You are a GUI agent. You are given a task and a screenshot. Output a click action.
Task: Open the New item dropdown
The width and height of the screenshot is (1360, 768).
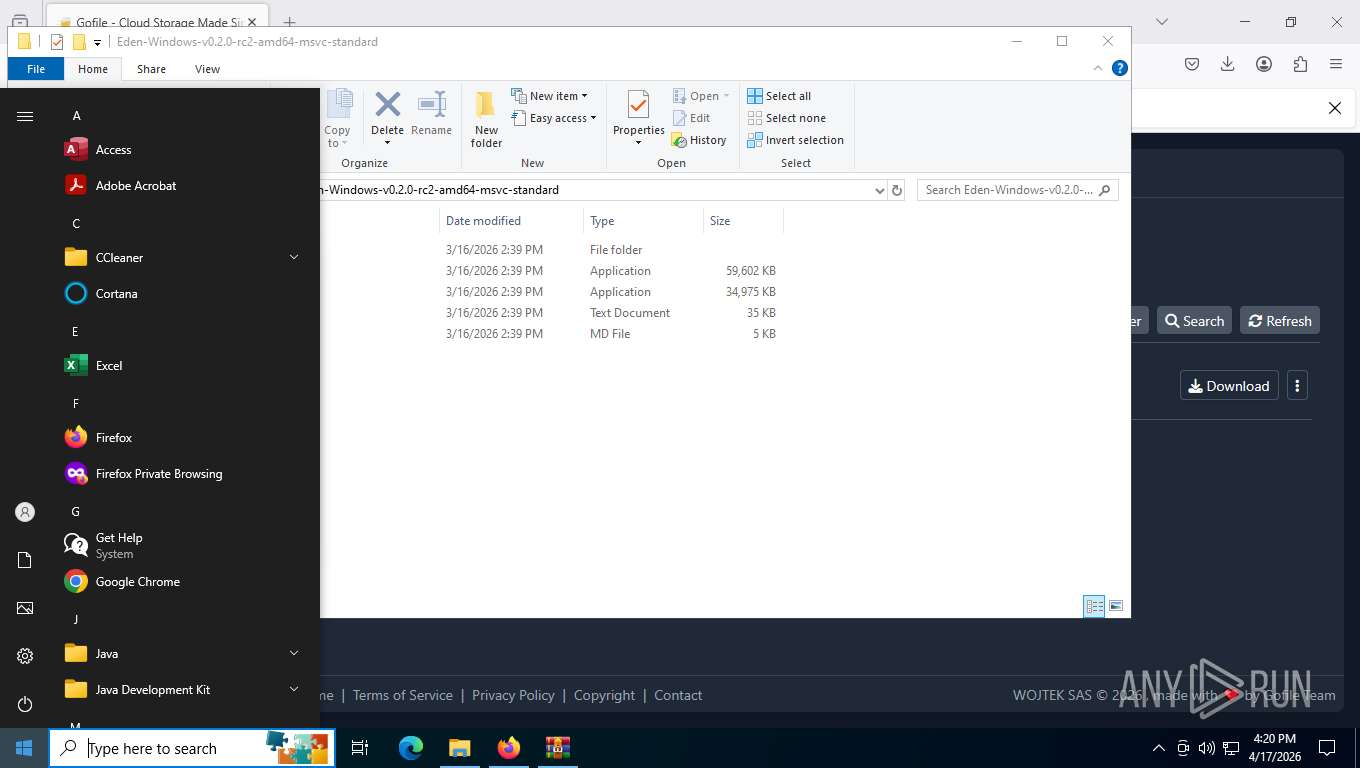pyautogui.click(x=549, y=96)
